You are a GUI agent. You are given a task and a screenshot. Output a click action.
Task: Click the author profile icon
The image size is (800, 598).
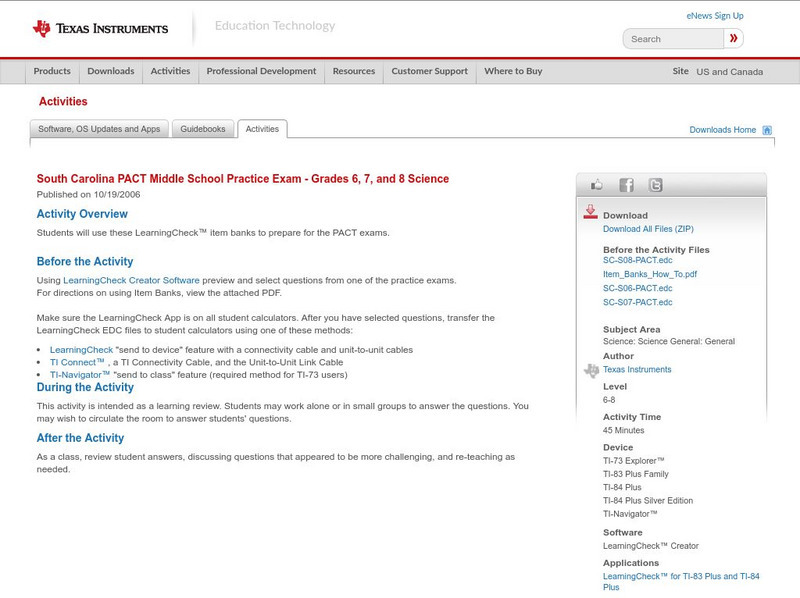(x=590, y=369)
